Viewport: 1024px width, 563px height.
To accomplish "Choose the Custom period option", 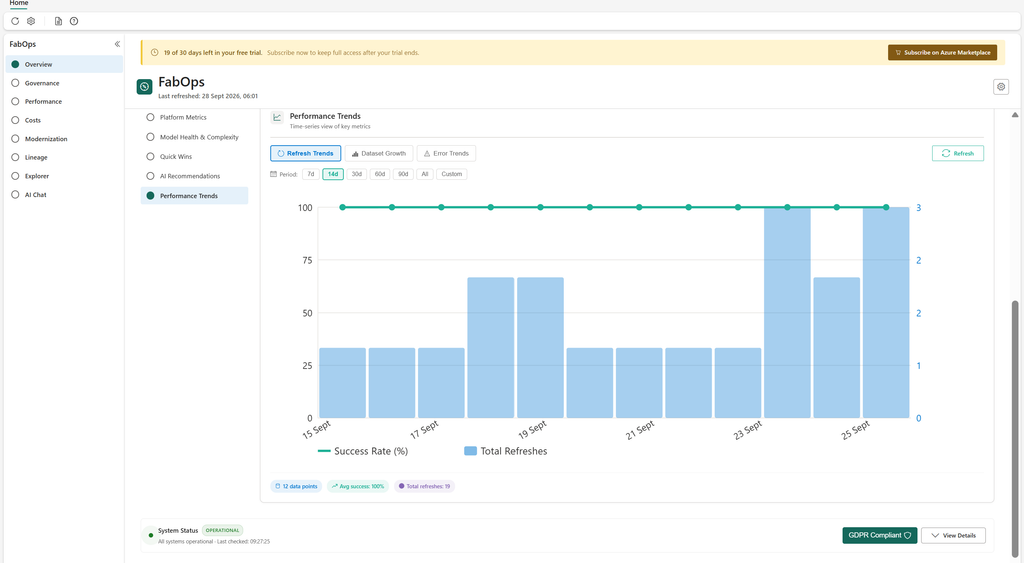I will (451, 174).
